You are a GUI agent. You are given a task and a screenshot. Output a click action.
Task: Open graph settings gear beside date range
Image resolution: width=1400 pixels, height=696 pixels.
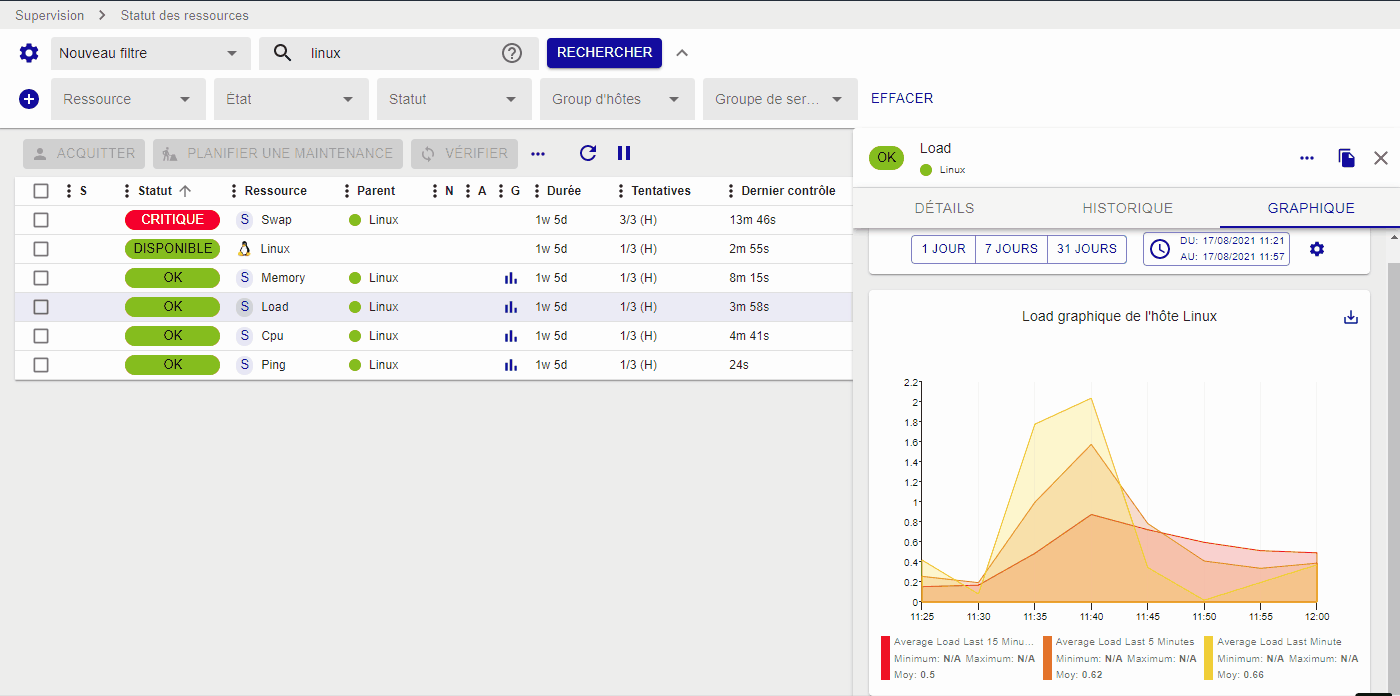[1317, 249]
